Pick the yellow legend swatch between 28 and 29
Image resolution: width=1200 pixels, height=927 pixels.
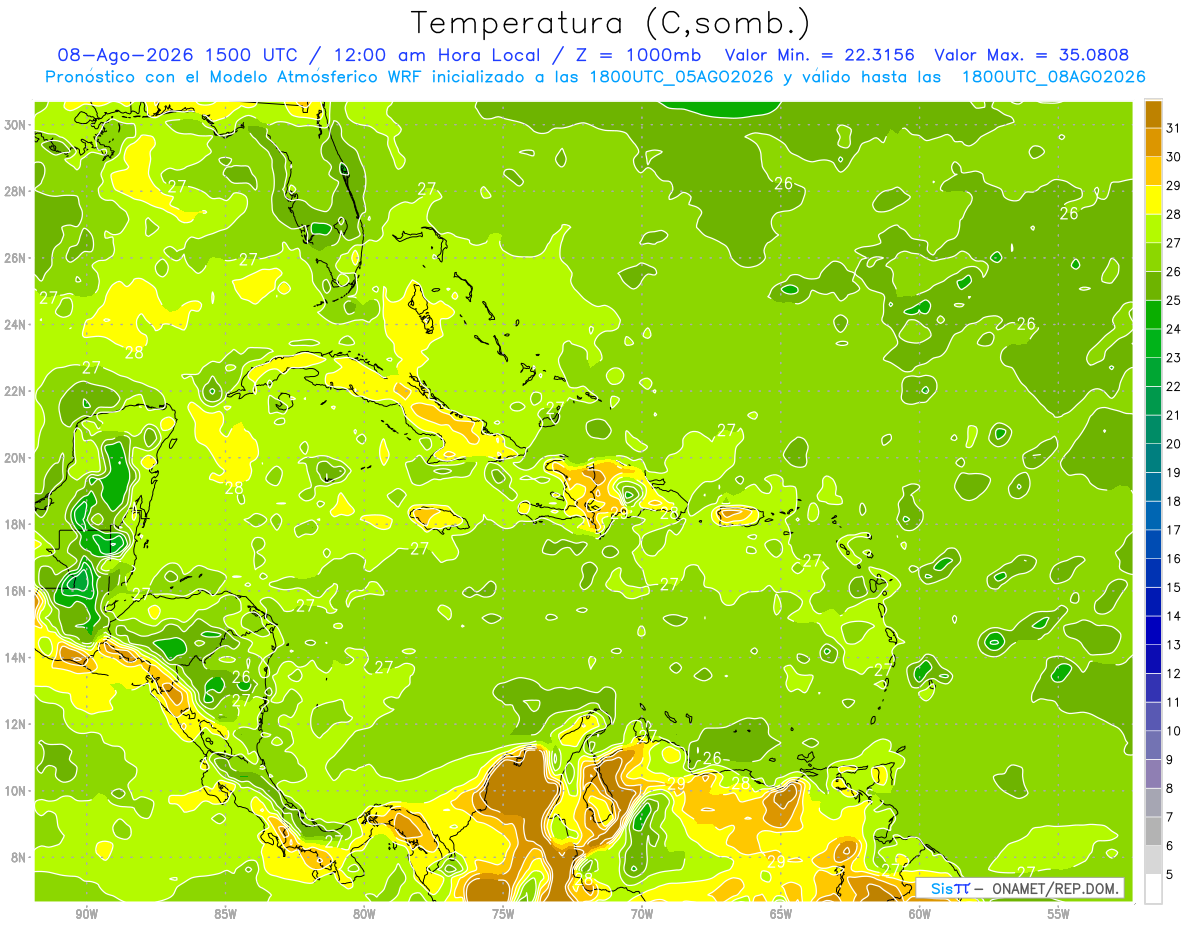pyautogui.click(x=1153, y=199)
